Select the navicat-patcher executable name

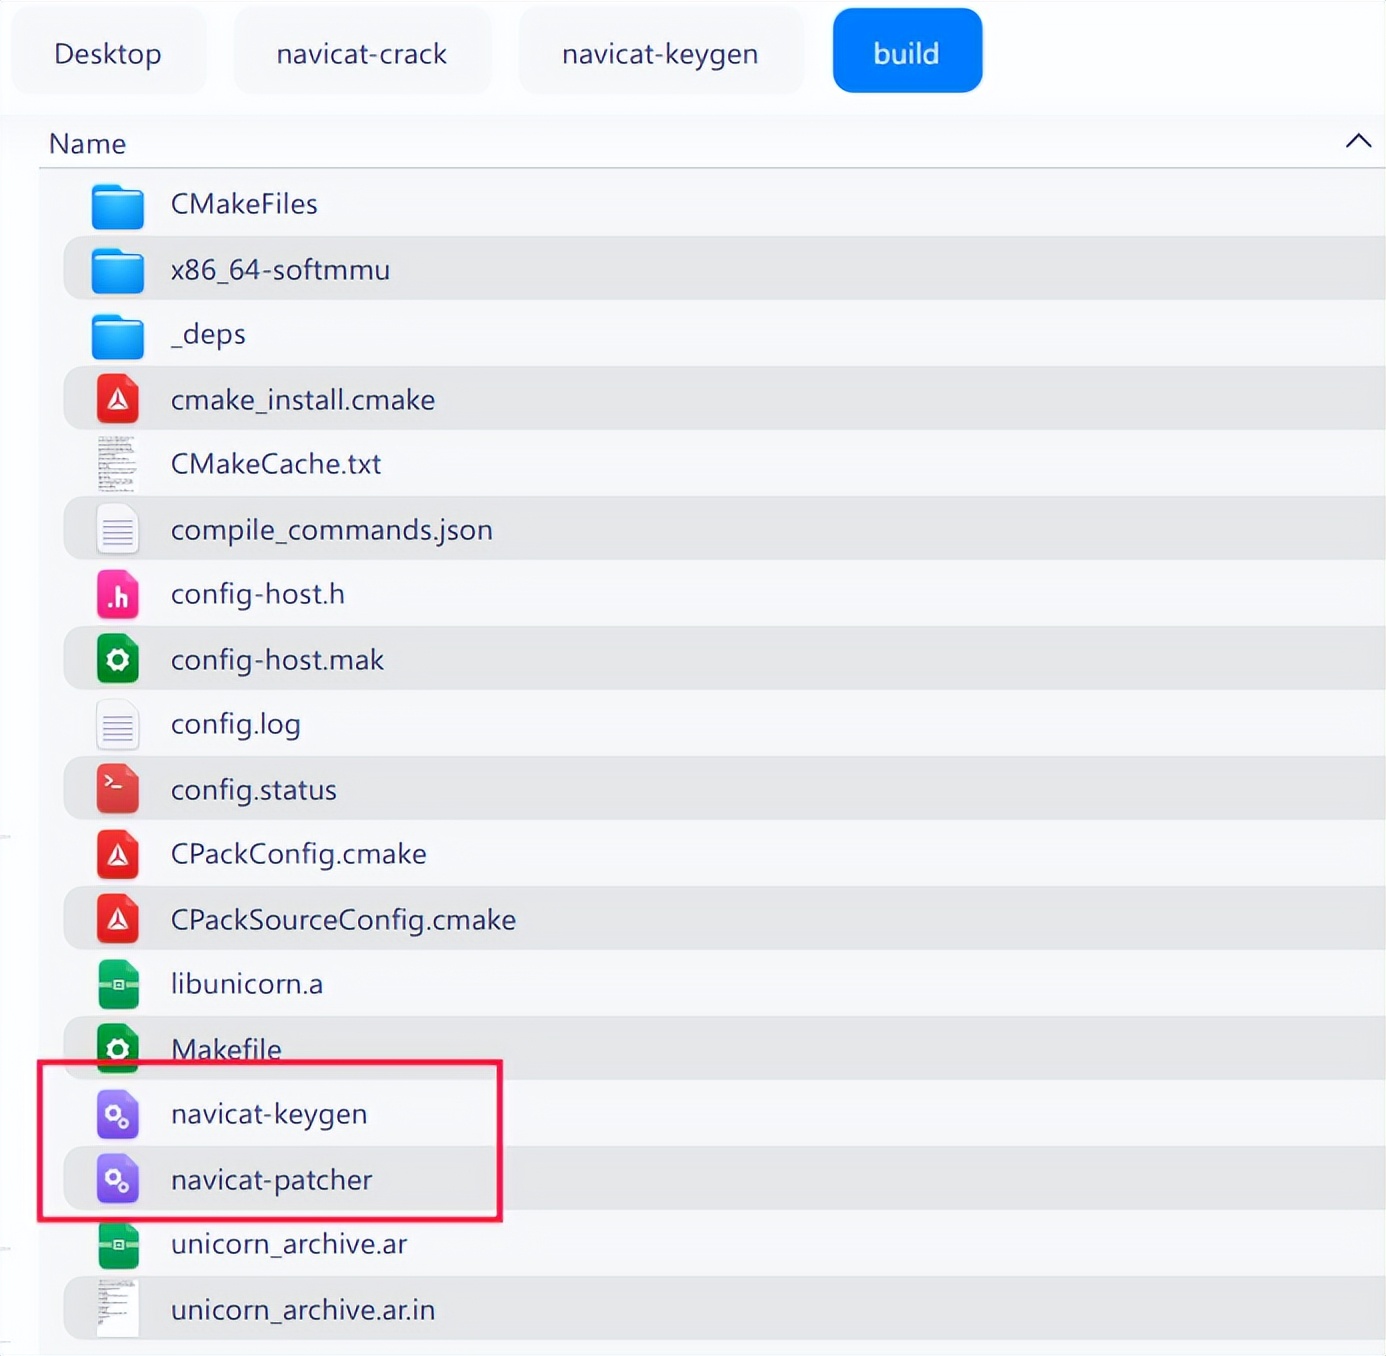click(271, 1180)
